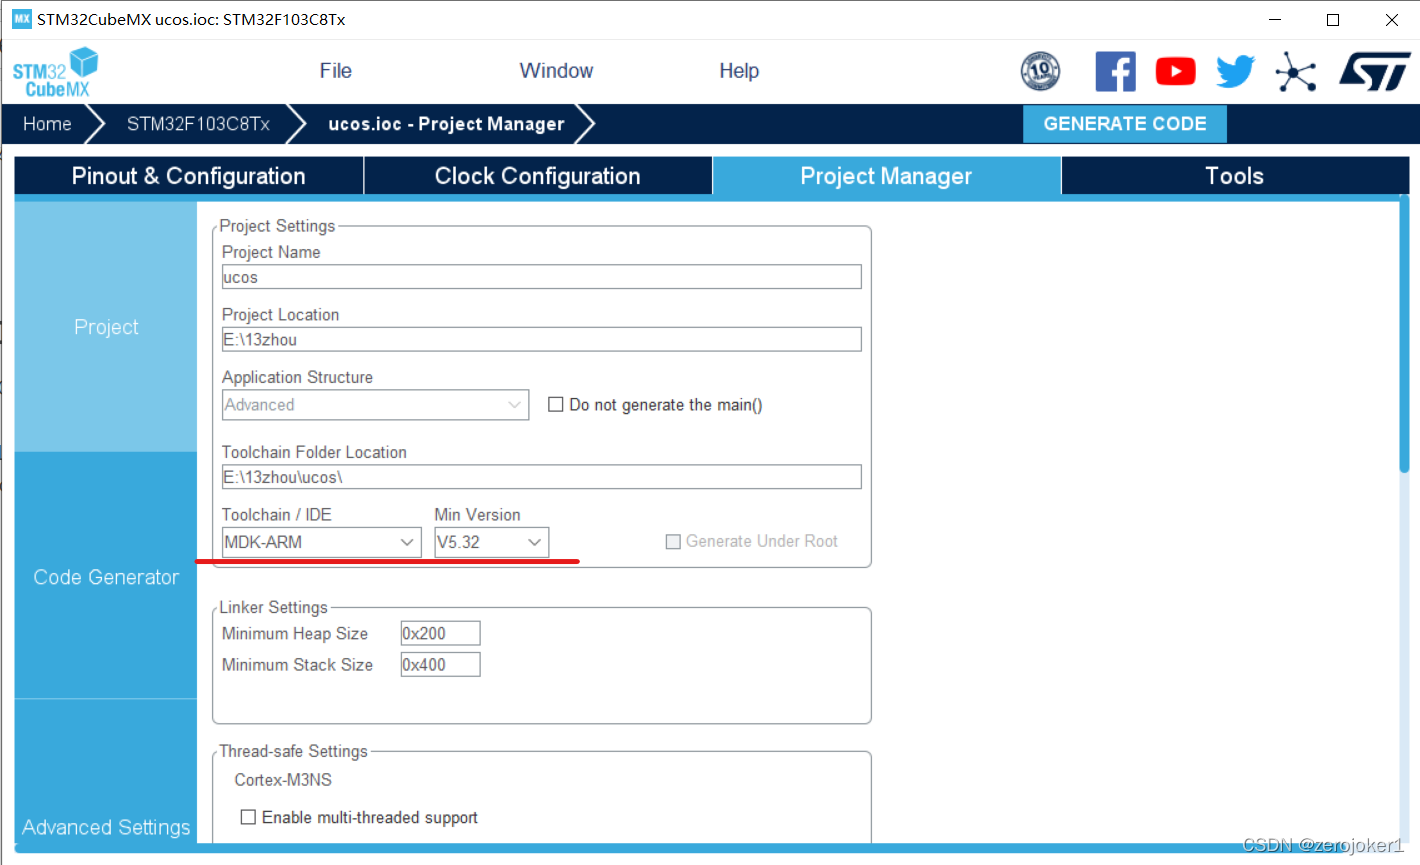The image size is (1420, 865).
Task: Open the Code Generator side section
Action: point(106,577)
